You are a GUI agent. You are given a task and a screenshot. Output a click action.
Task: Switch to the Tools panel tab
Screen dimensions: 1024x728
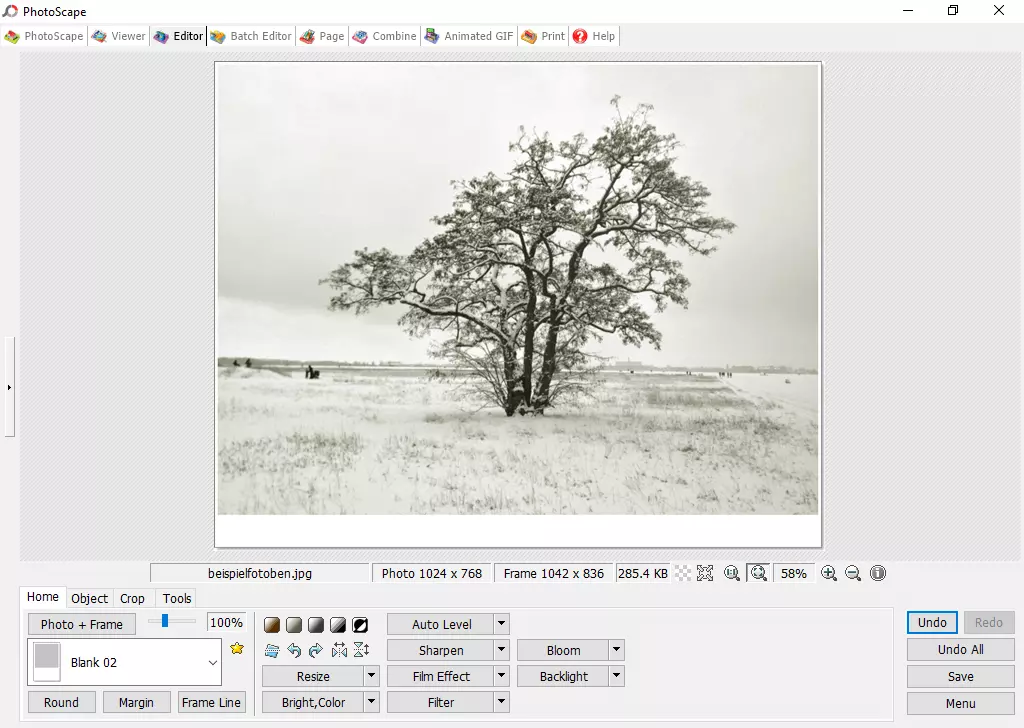(177, 598)
